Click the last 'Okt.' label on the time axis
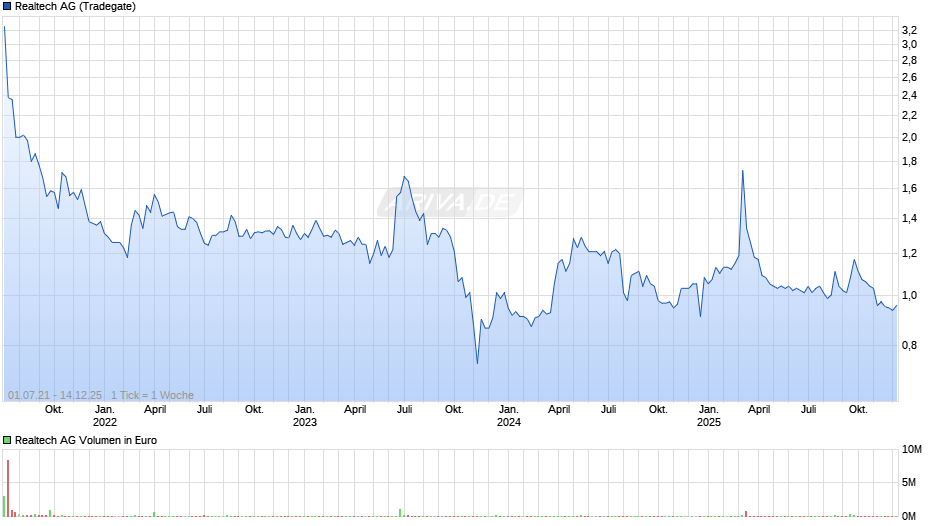Viewport: 940px width, 526px height. pyautogui.click(x=858, y=409)
